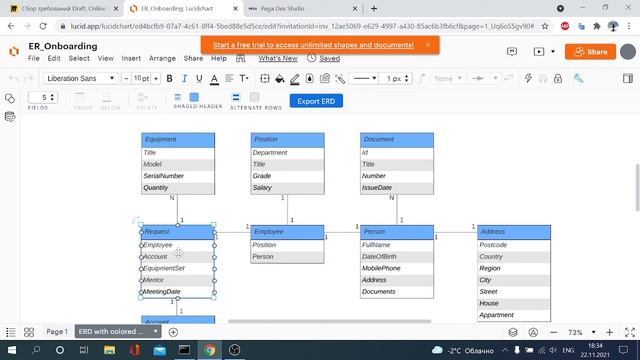The image size is (640, 360).
Task: Disable alternate rows with grey icon
Action: click(254, 97)
